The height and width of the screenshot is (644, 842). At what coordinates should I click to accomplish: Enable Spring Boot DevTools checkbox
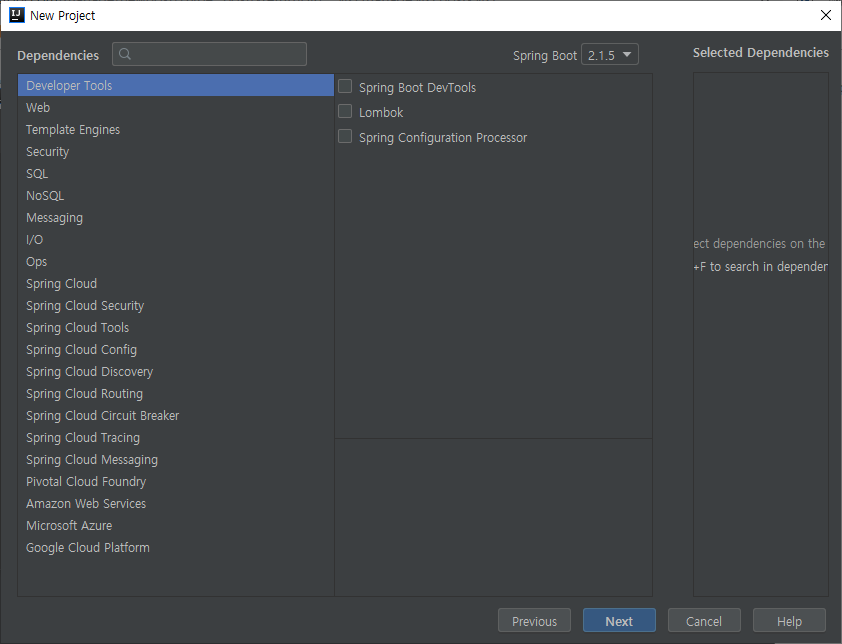click(x=345, y=86)
